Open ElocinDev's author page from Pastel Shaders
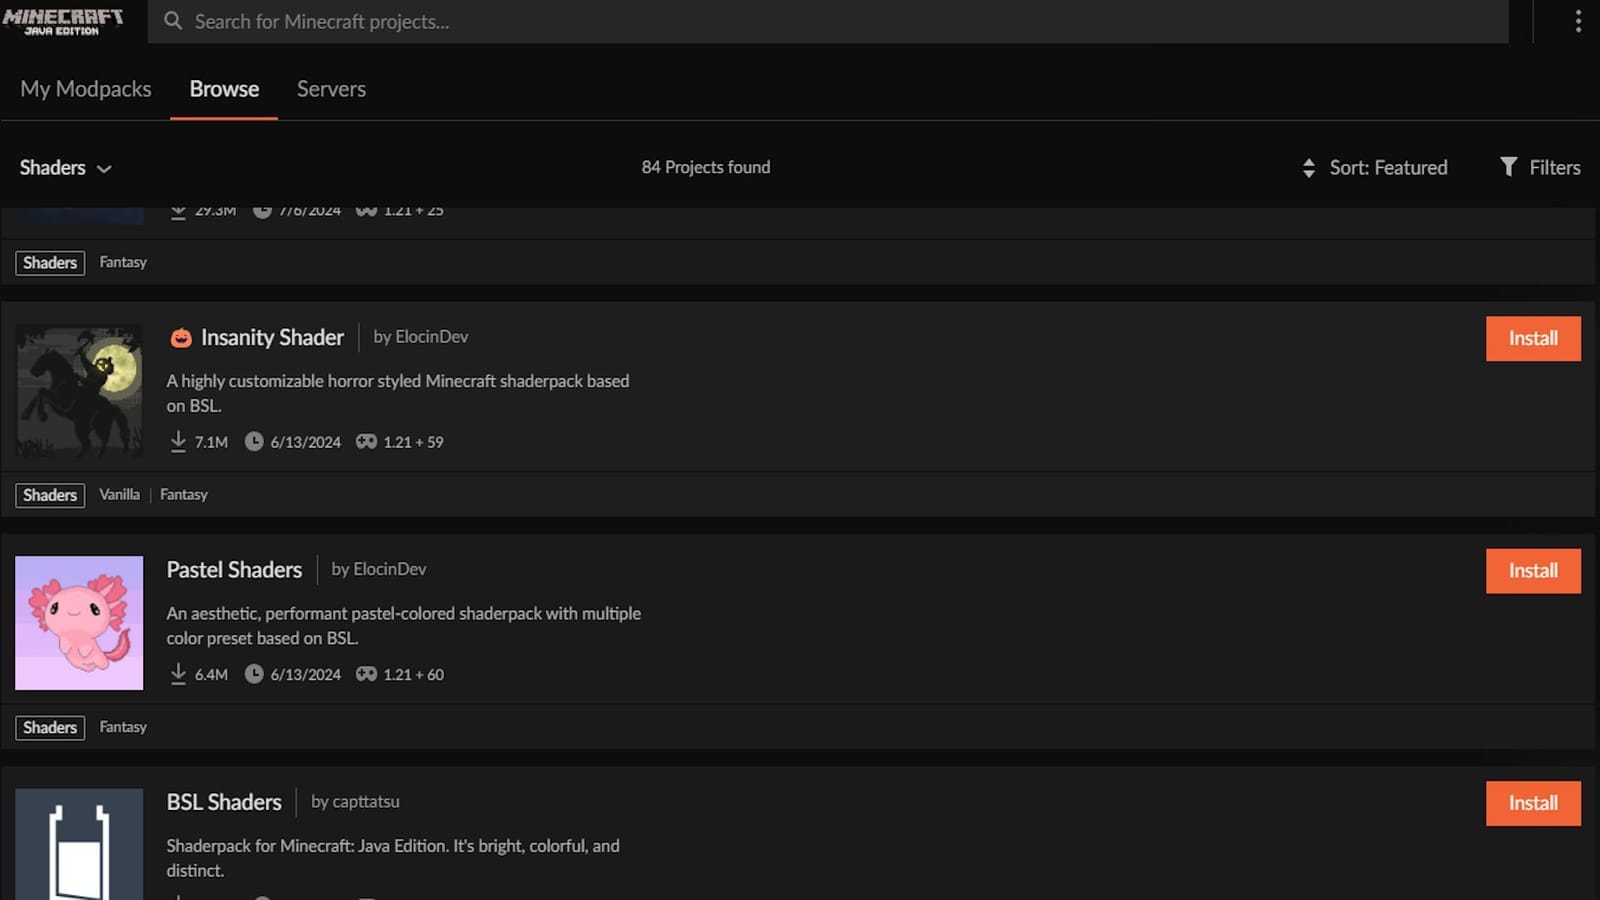Viewport: 1600px width, 900px height. (x=392, y=569)
